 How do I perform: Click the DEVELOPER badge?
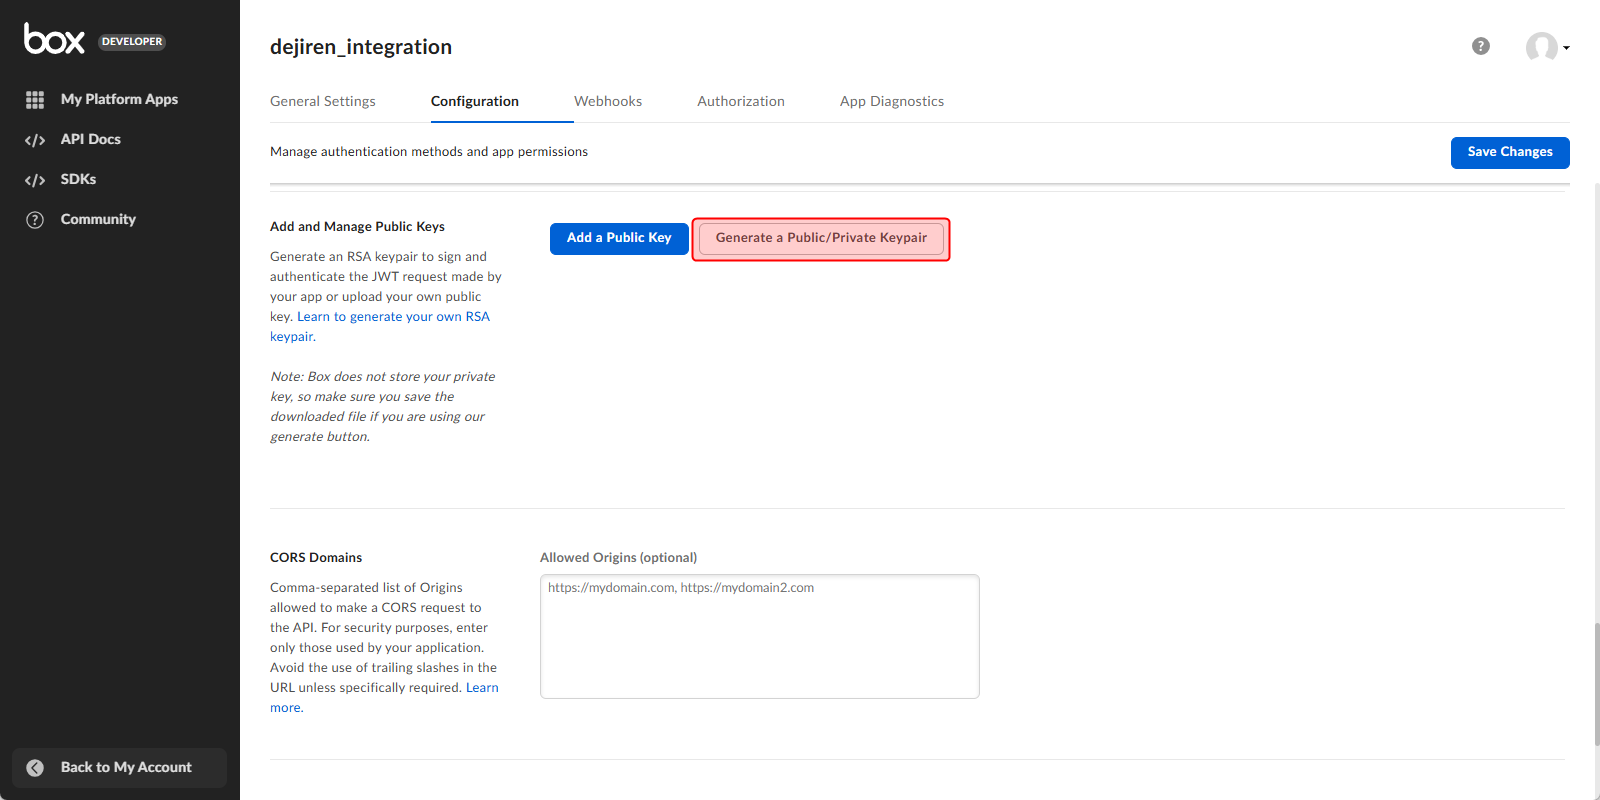(x=132, y=42)
